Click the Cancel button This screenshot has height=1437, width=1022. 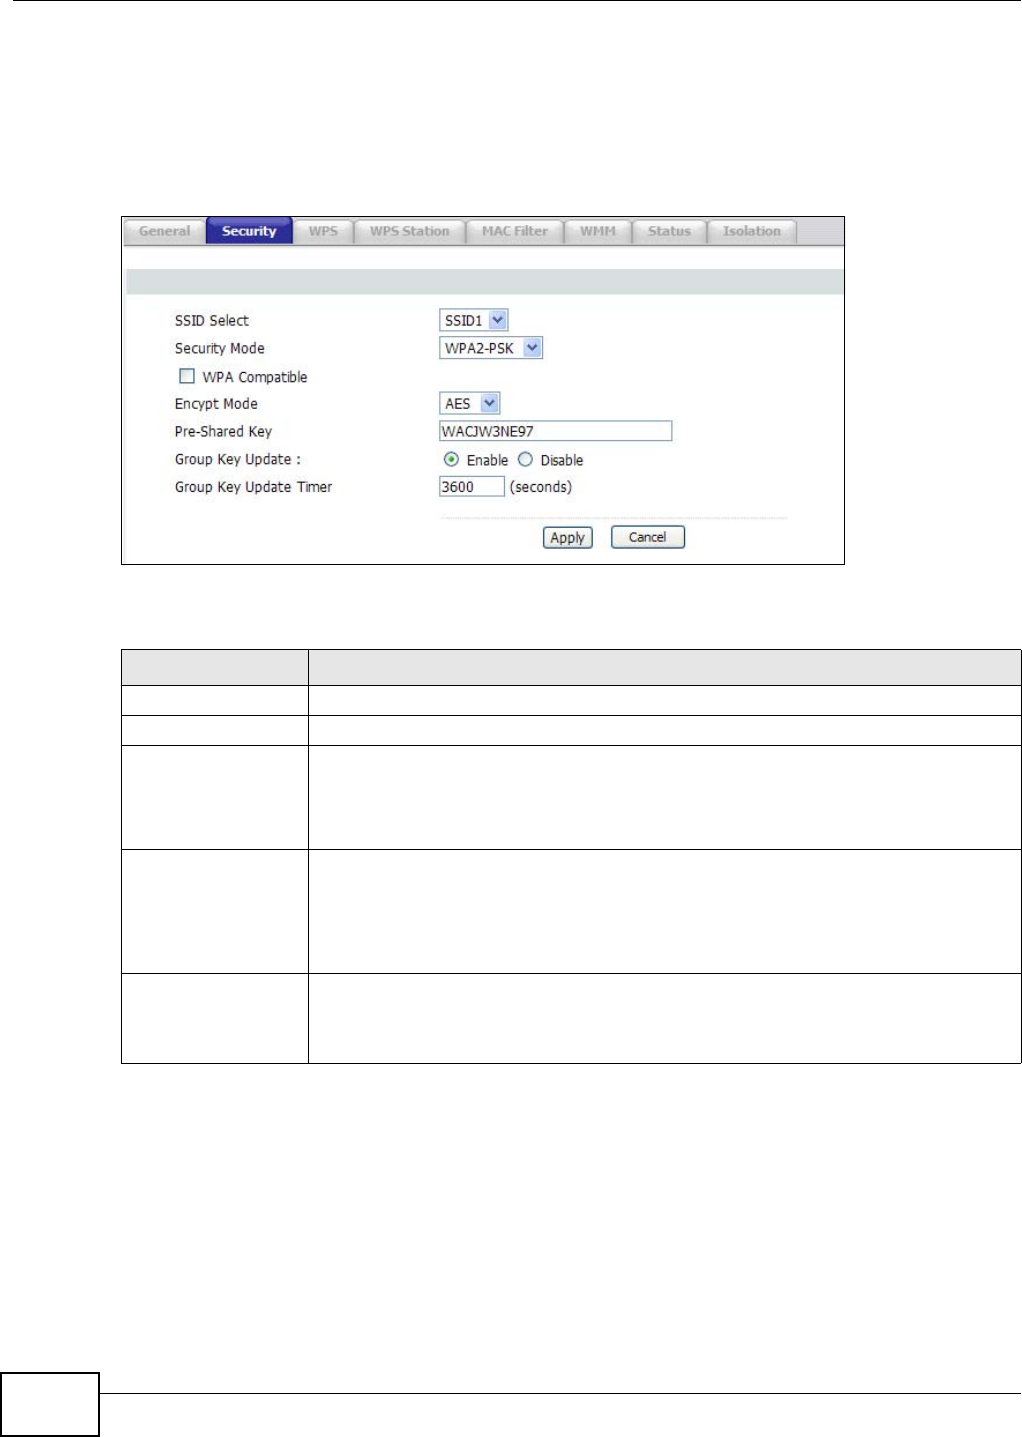(x=647, y=537)
